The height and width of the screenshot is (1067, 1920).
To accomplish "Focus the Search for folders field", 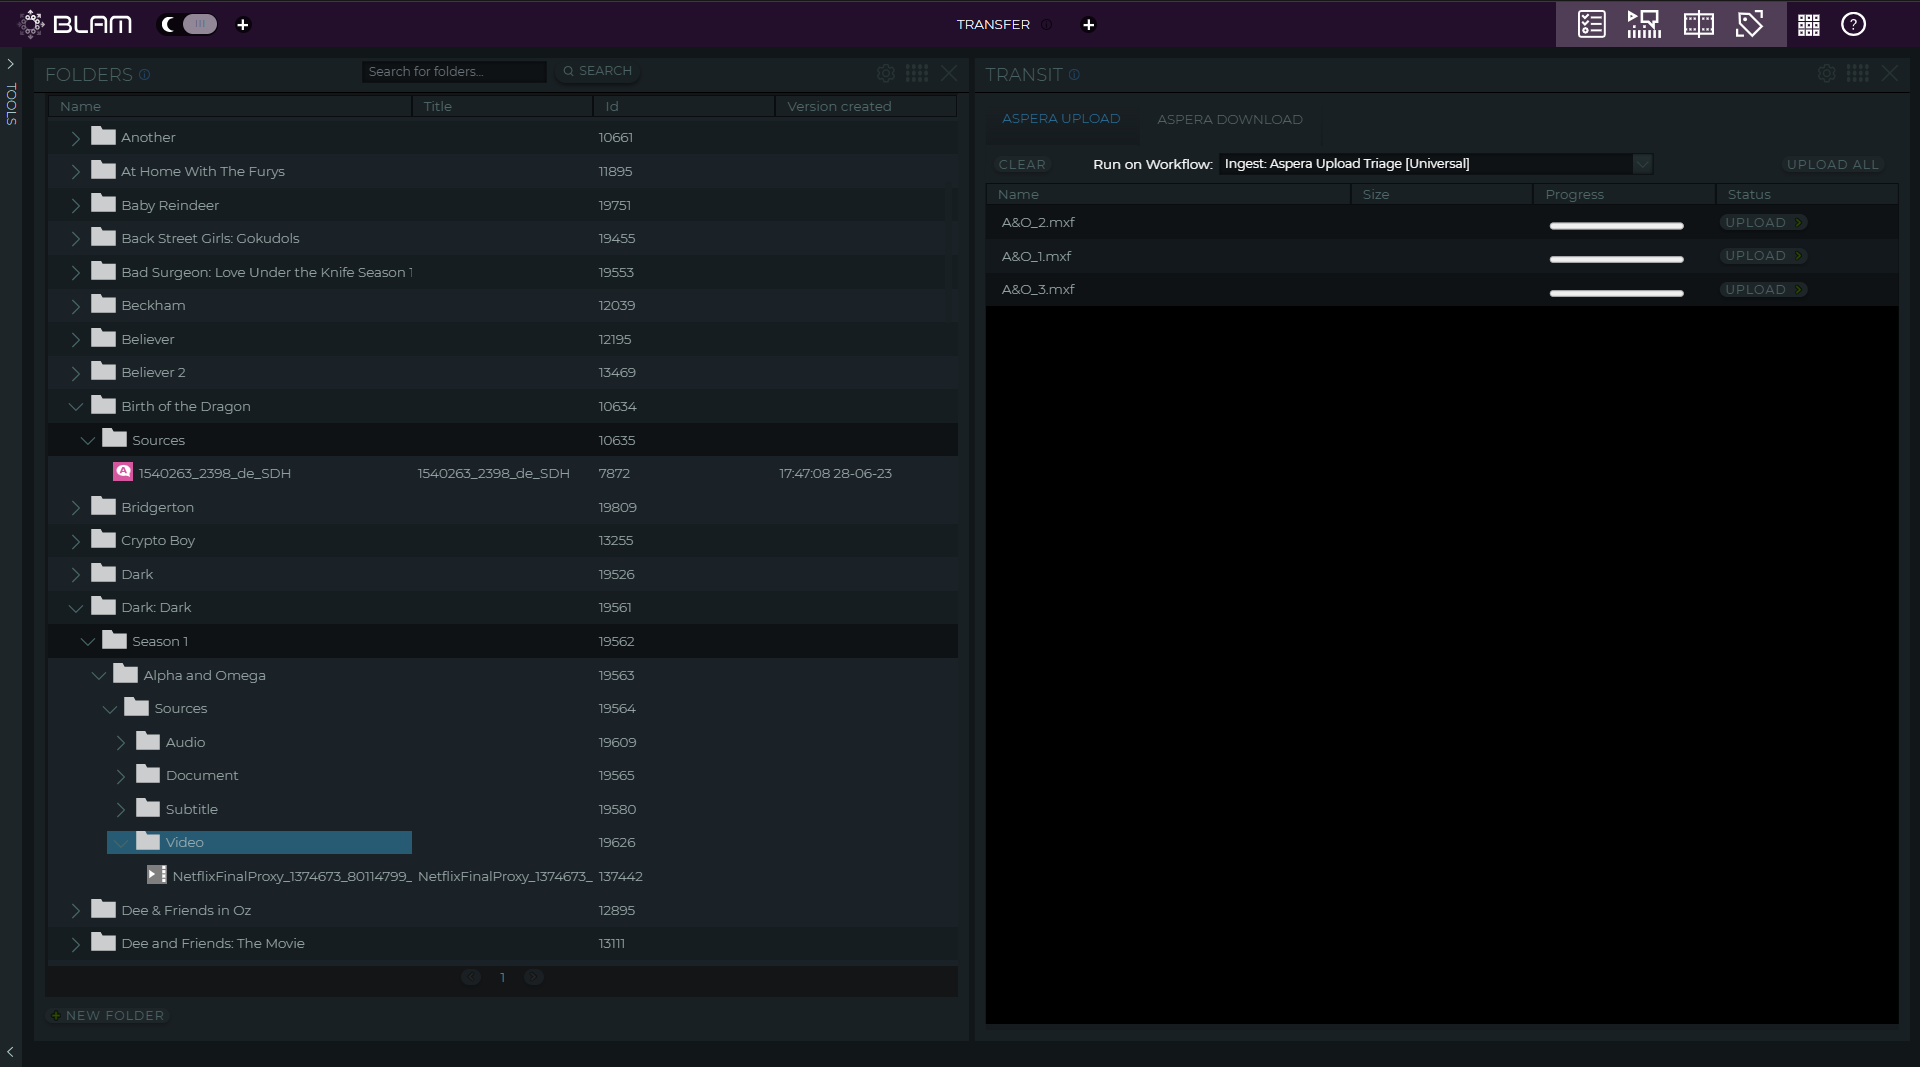I will coord(454,71).
